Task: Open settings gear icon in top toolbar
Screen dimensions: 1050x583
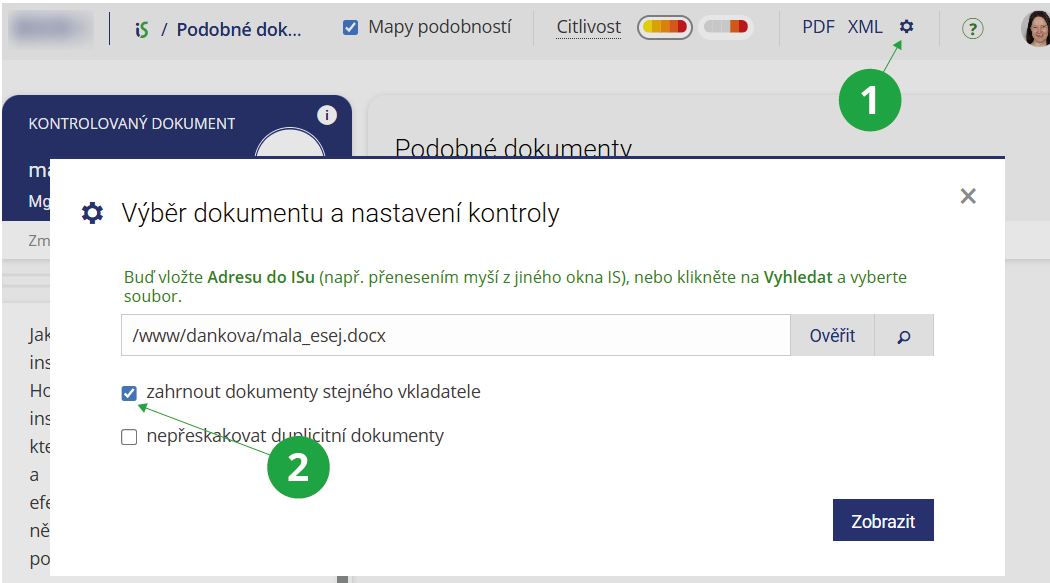Action: tap(906, 27)
